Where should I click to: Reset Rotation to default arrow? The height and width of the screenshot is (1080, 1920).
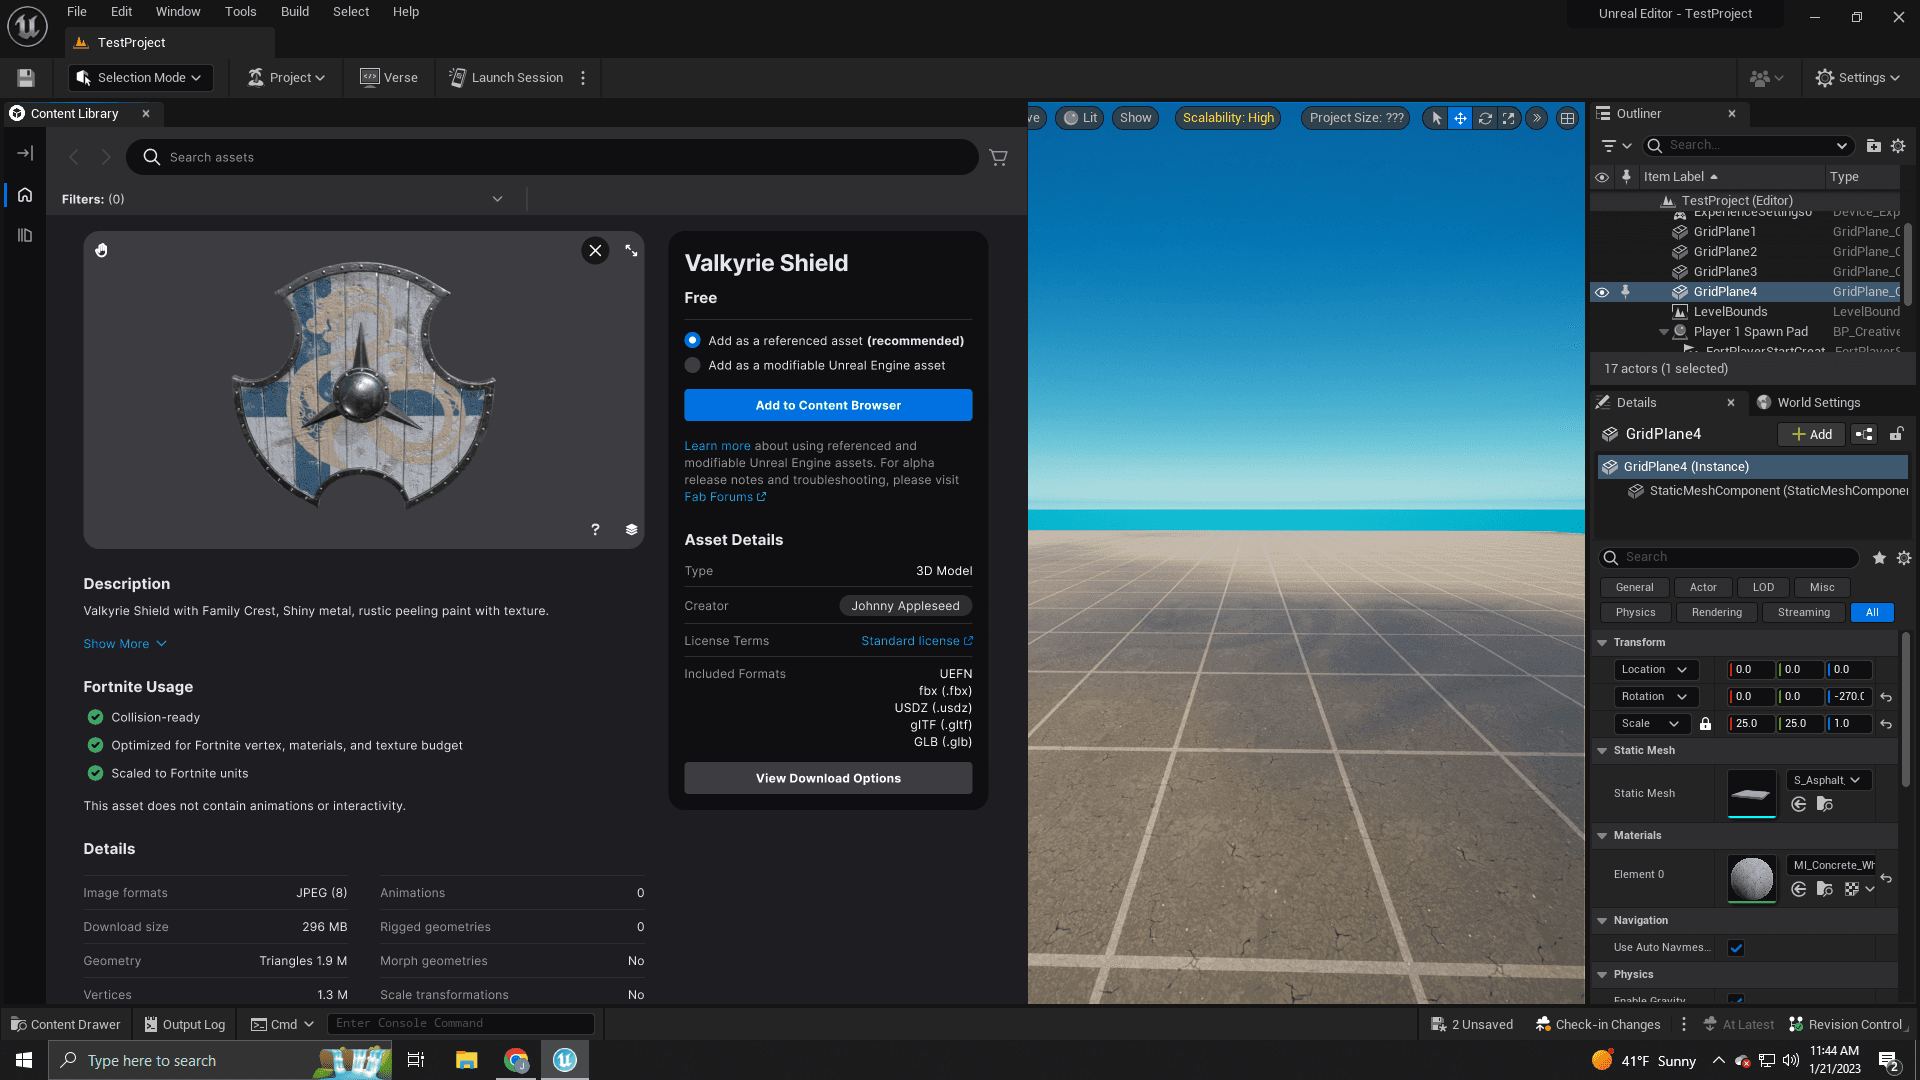1886,697
